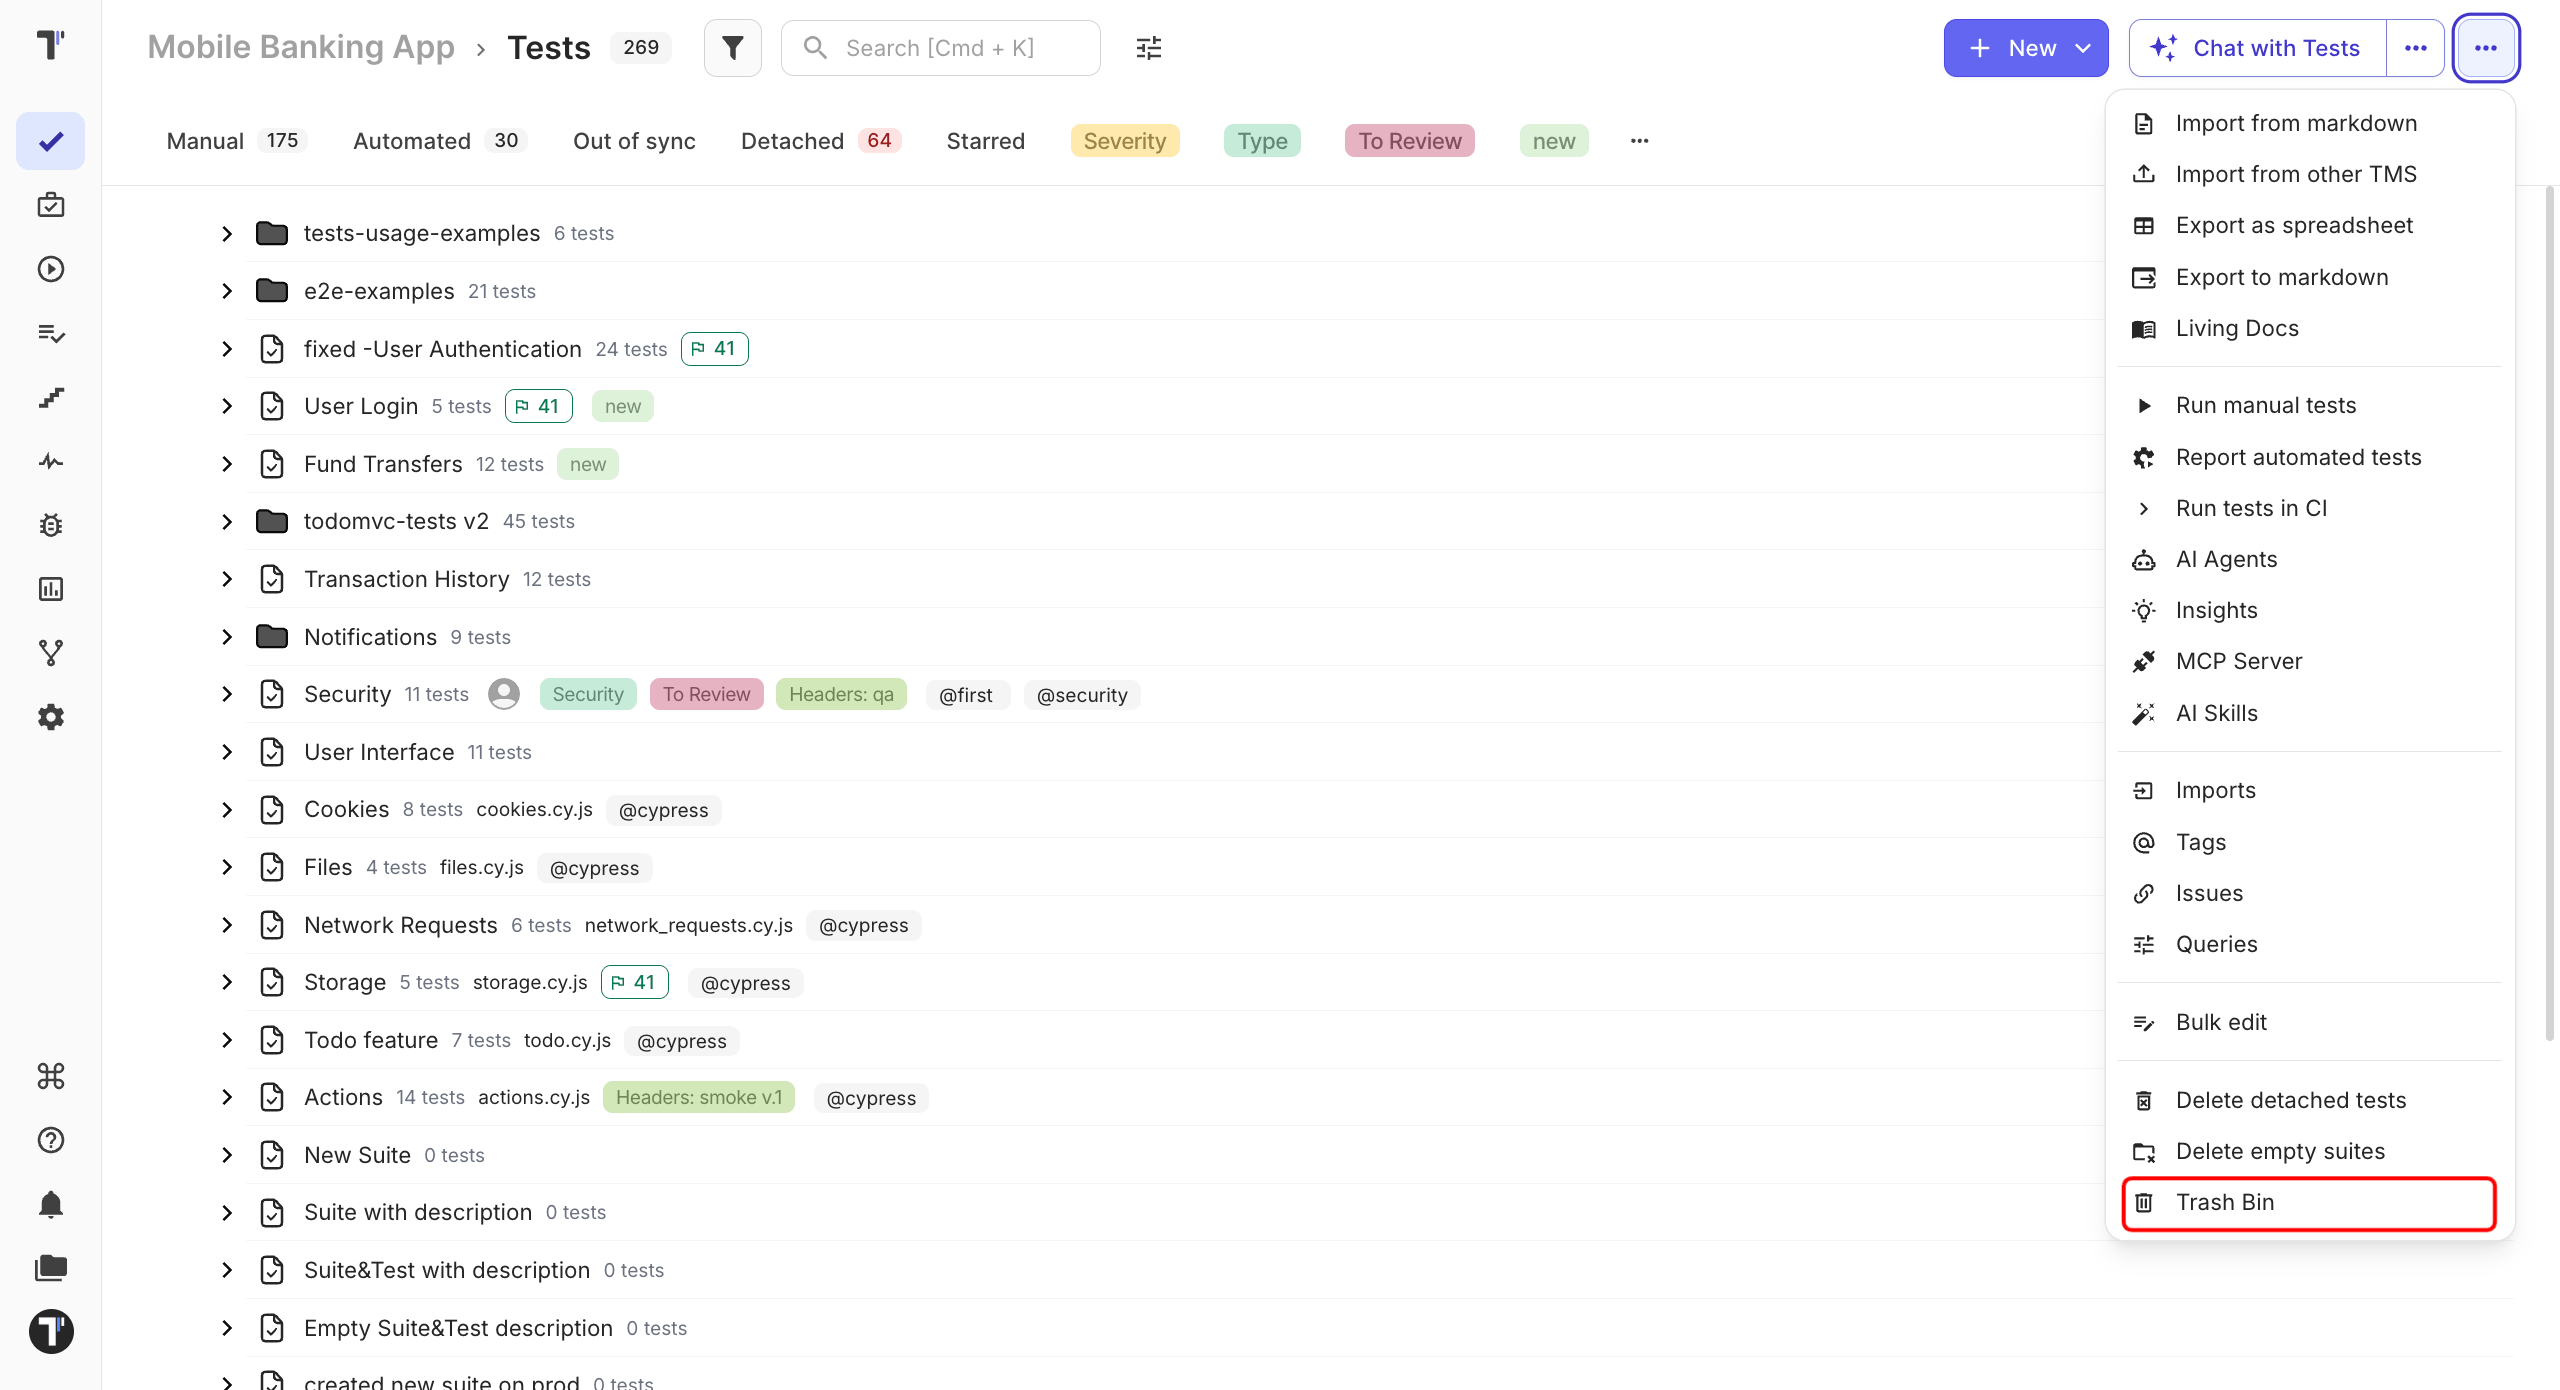Expand the tests-usage-examples folder

point(227,233)
